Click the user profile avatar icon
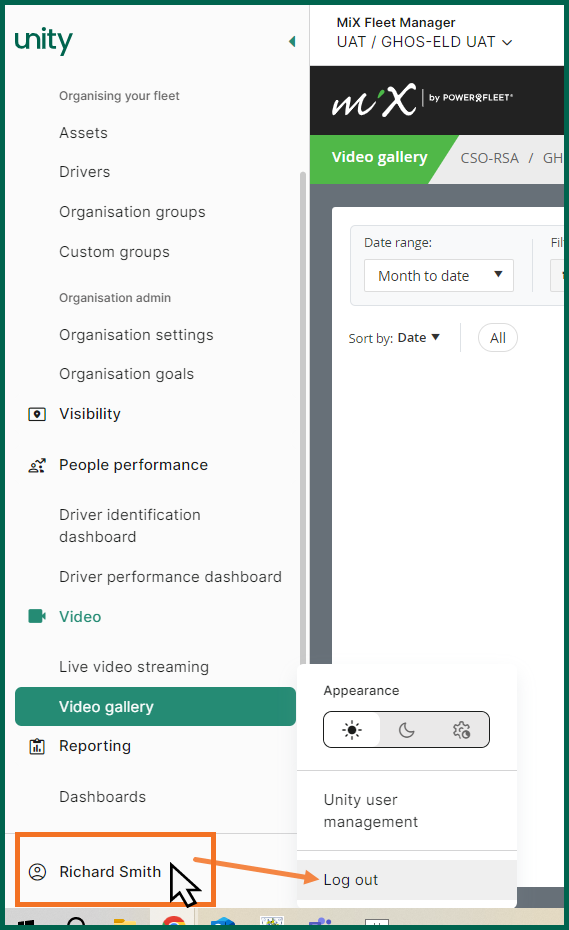The height and width of the screenshot is (930, 569). (x=37, y=872)
